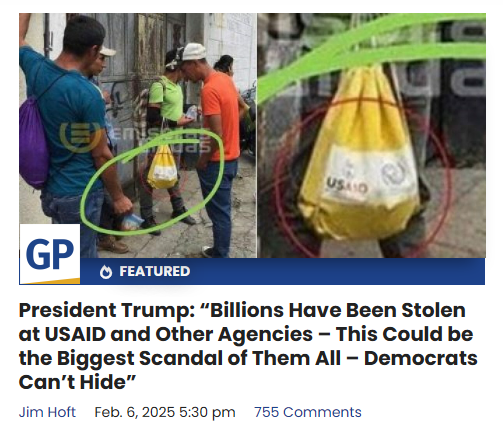Click the purple backpack in photo

tap(33, 142)
